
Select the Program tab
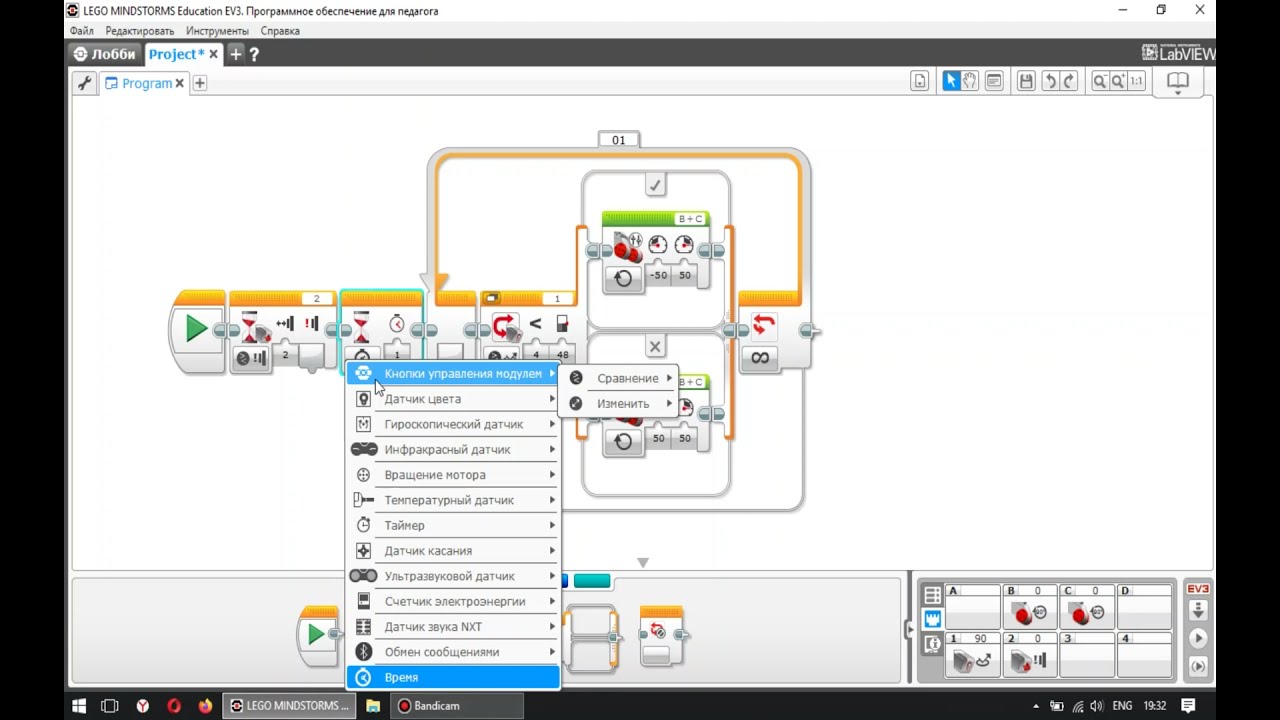(146, 83)
